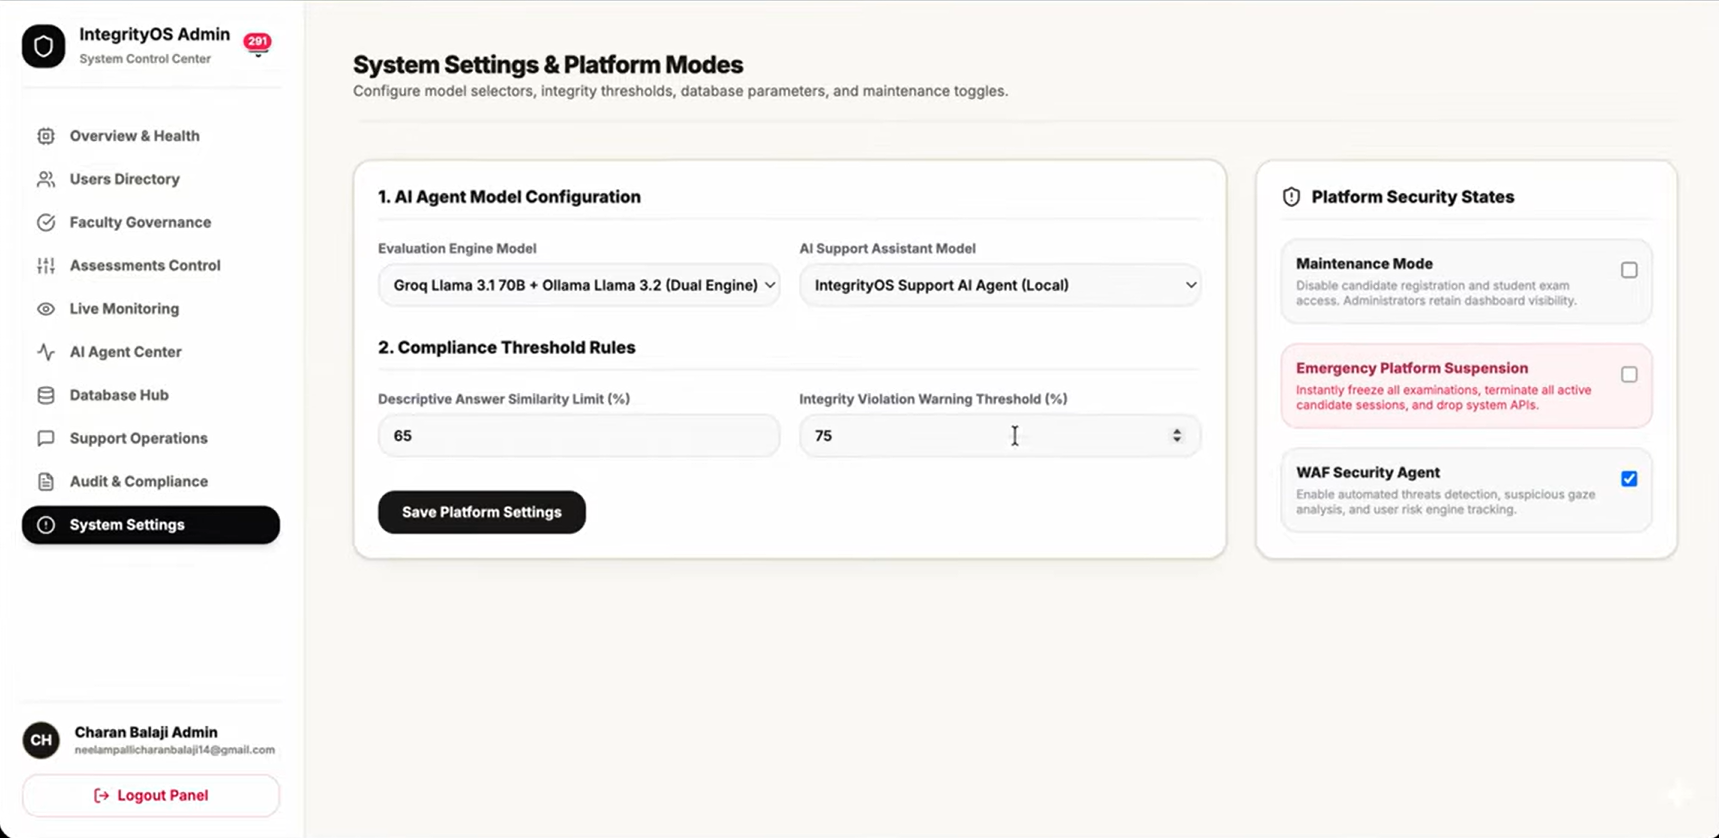
Task: Uncheck the WAF Security Agent checkbox
Action: point(1629,479)
